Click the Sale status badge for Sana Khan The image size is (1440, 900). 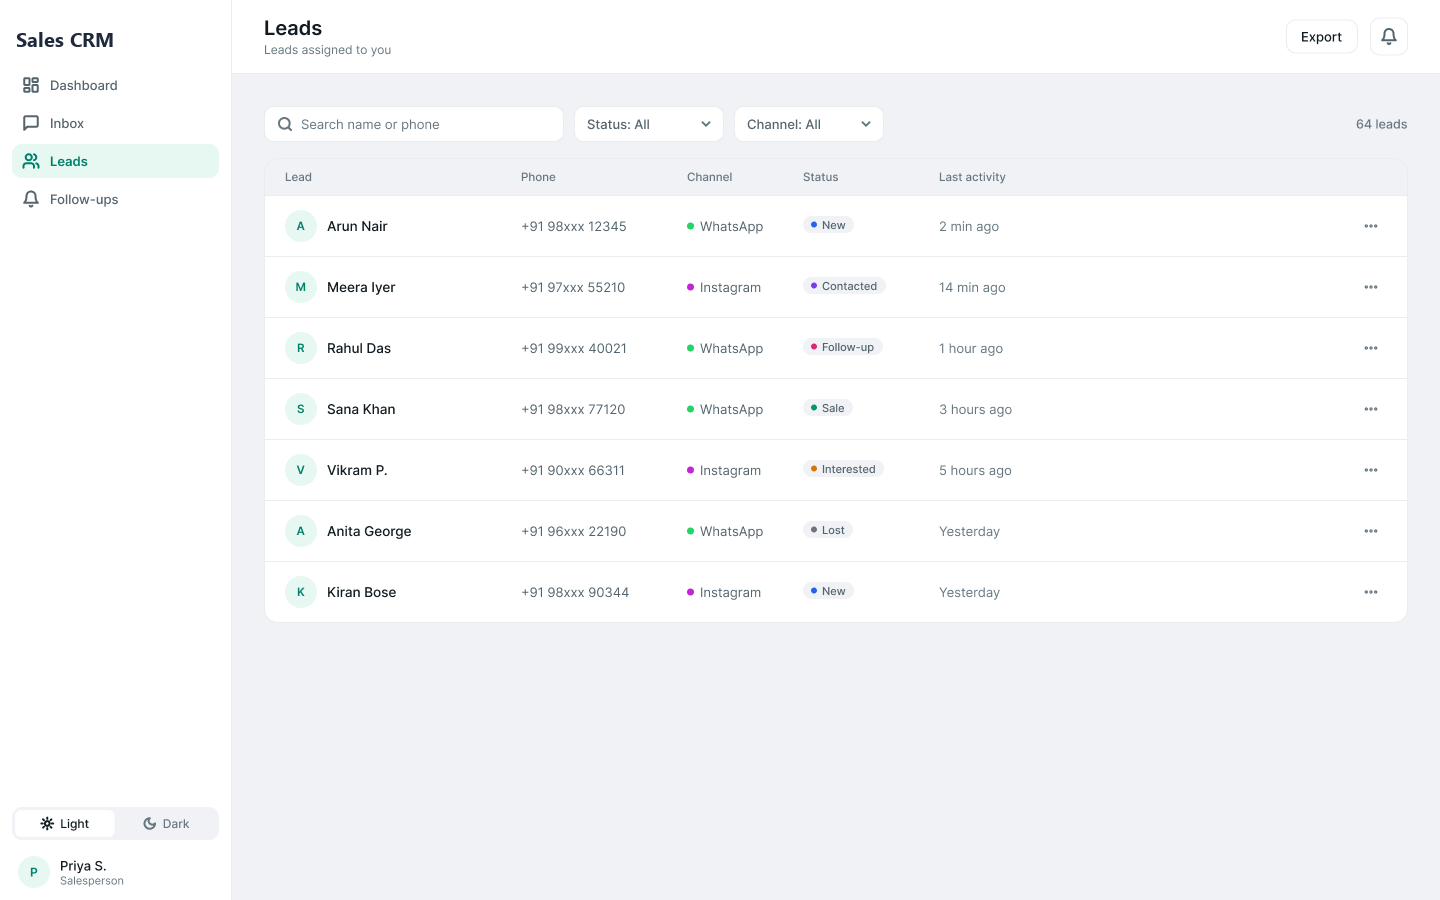pyautogui.click(x=828, y=408)
